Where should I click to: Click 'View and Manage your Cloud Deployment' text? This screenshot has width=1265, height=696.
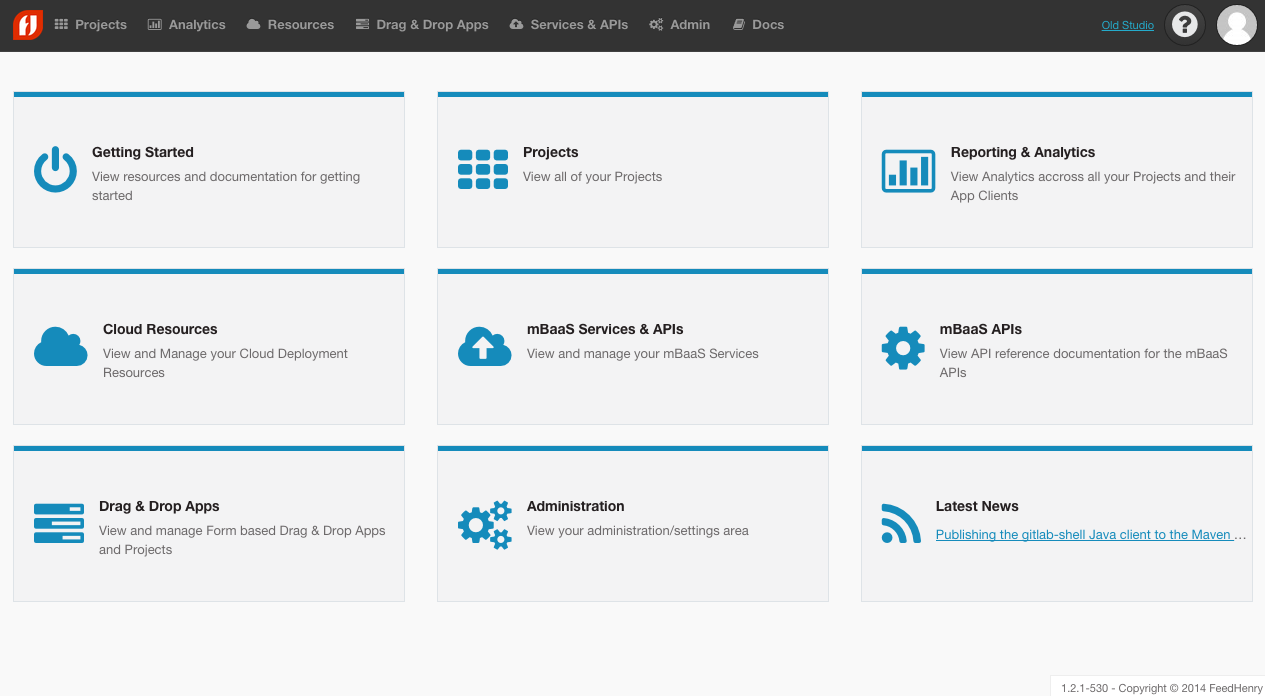[x=226, y=363]
